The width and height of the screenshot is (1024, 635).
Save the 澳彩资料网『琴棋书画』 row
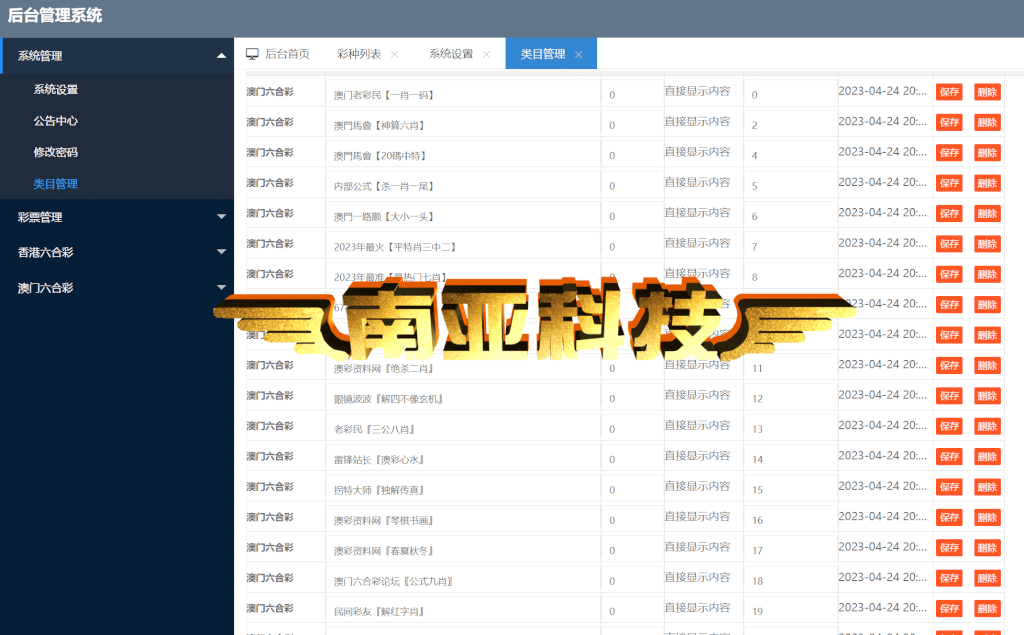949,517
